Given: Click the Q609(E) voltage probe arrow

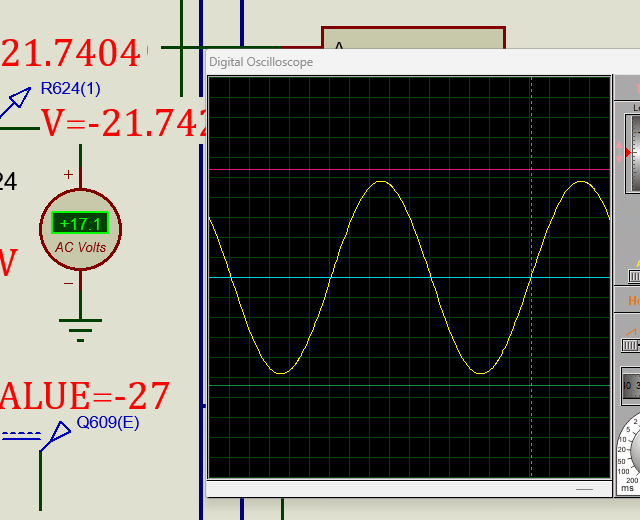Looking at the screenshot, I should (x=56, y=436).
